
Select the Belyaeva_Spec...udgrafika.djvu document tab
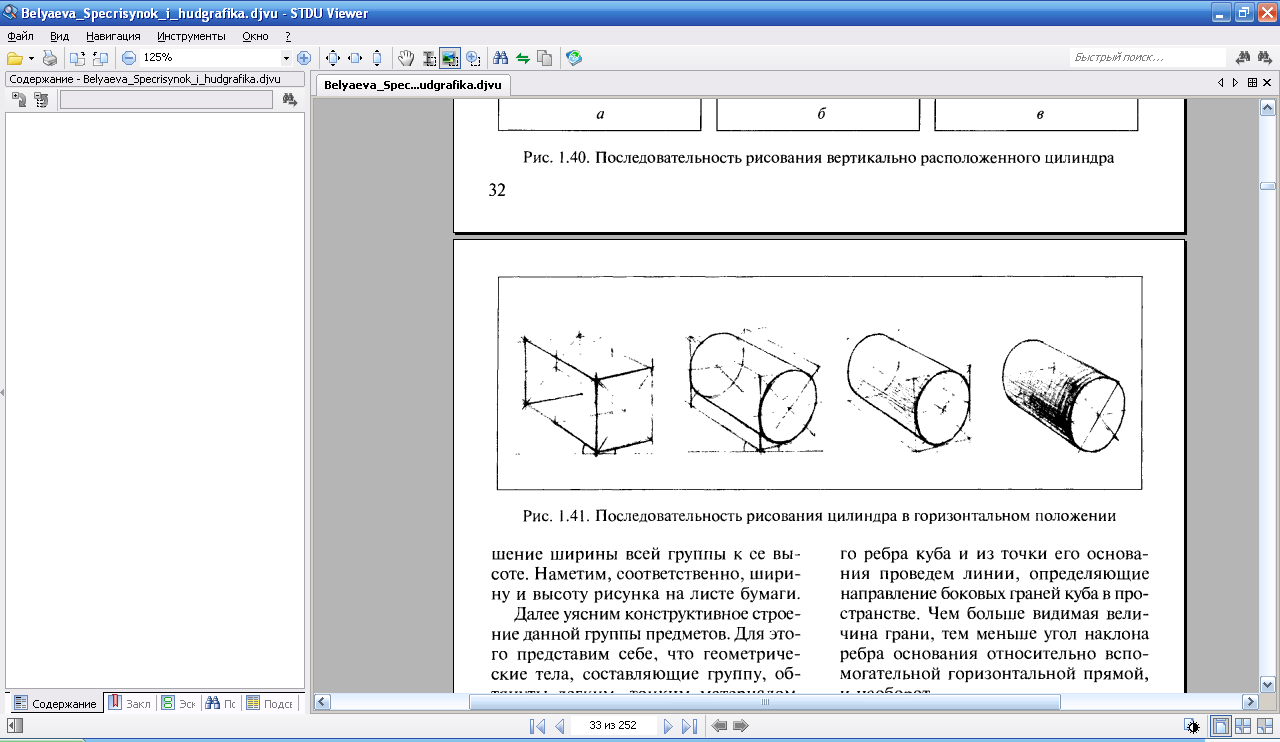point(412,85)
